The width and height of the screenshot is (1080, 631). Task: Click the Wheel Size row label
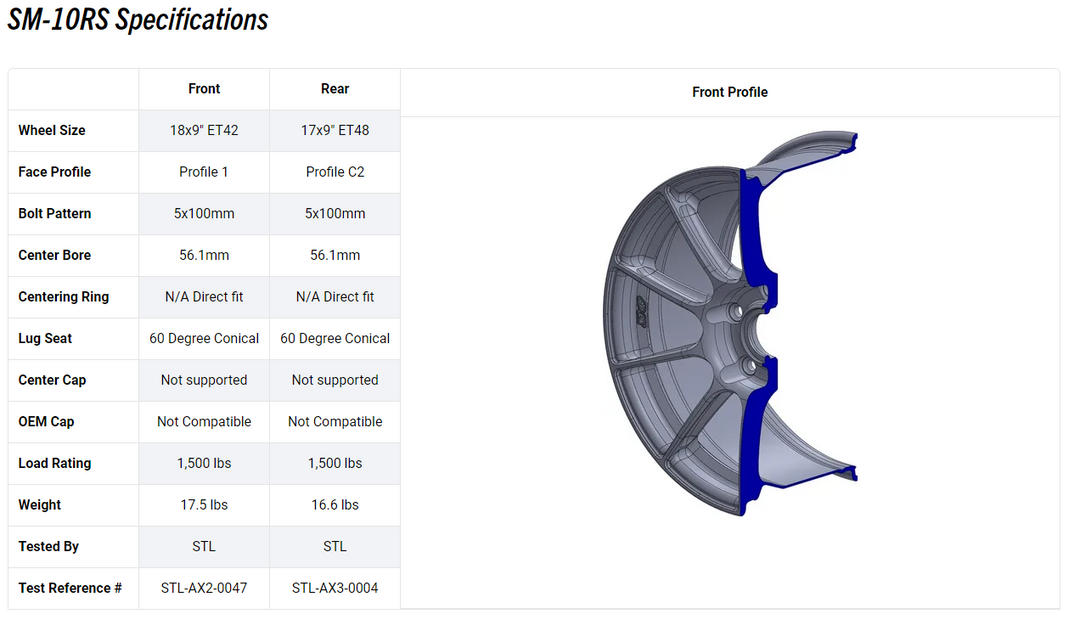(52, 130)
